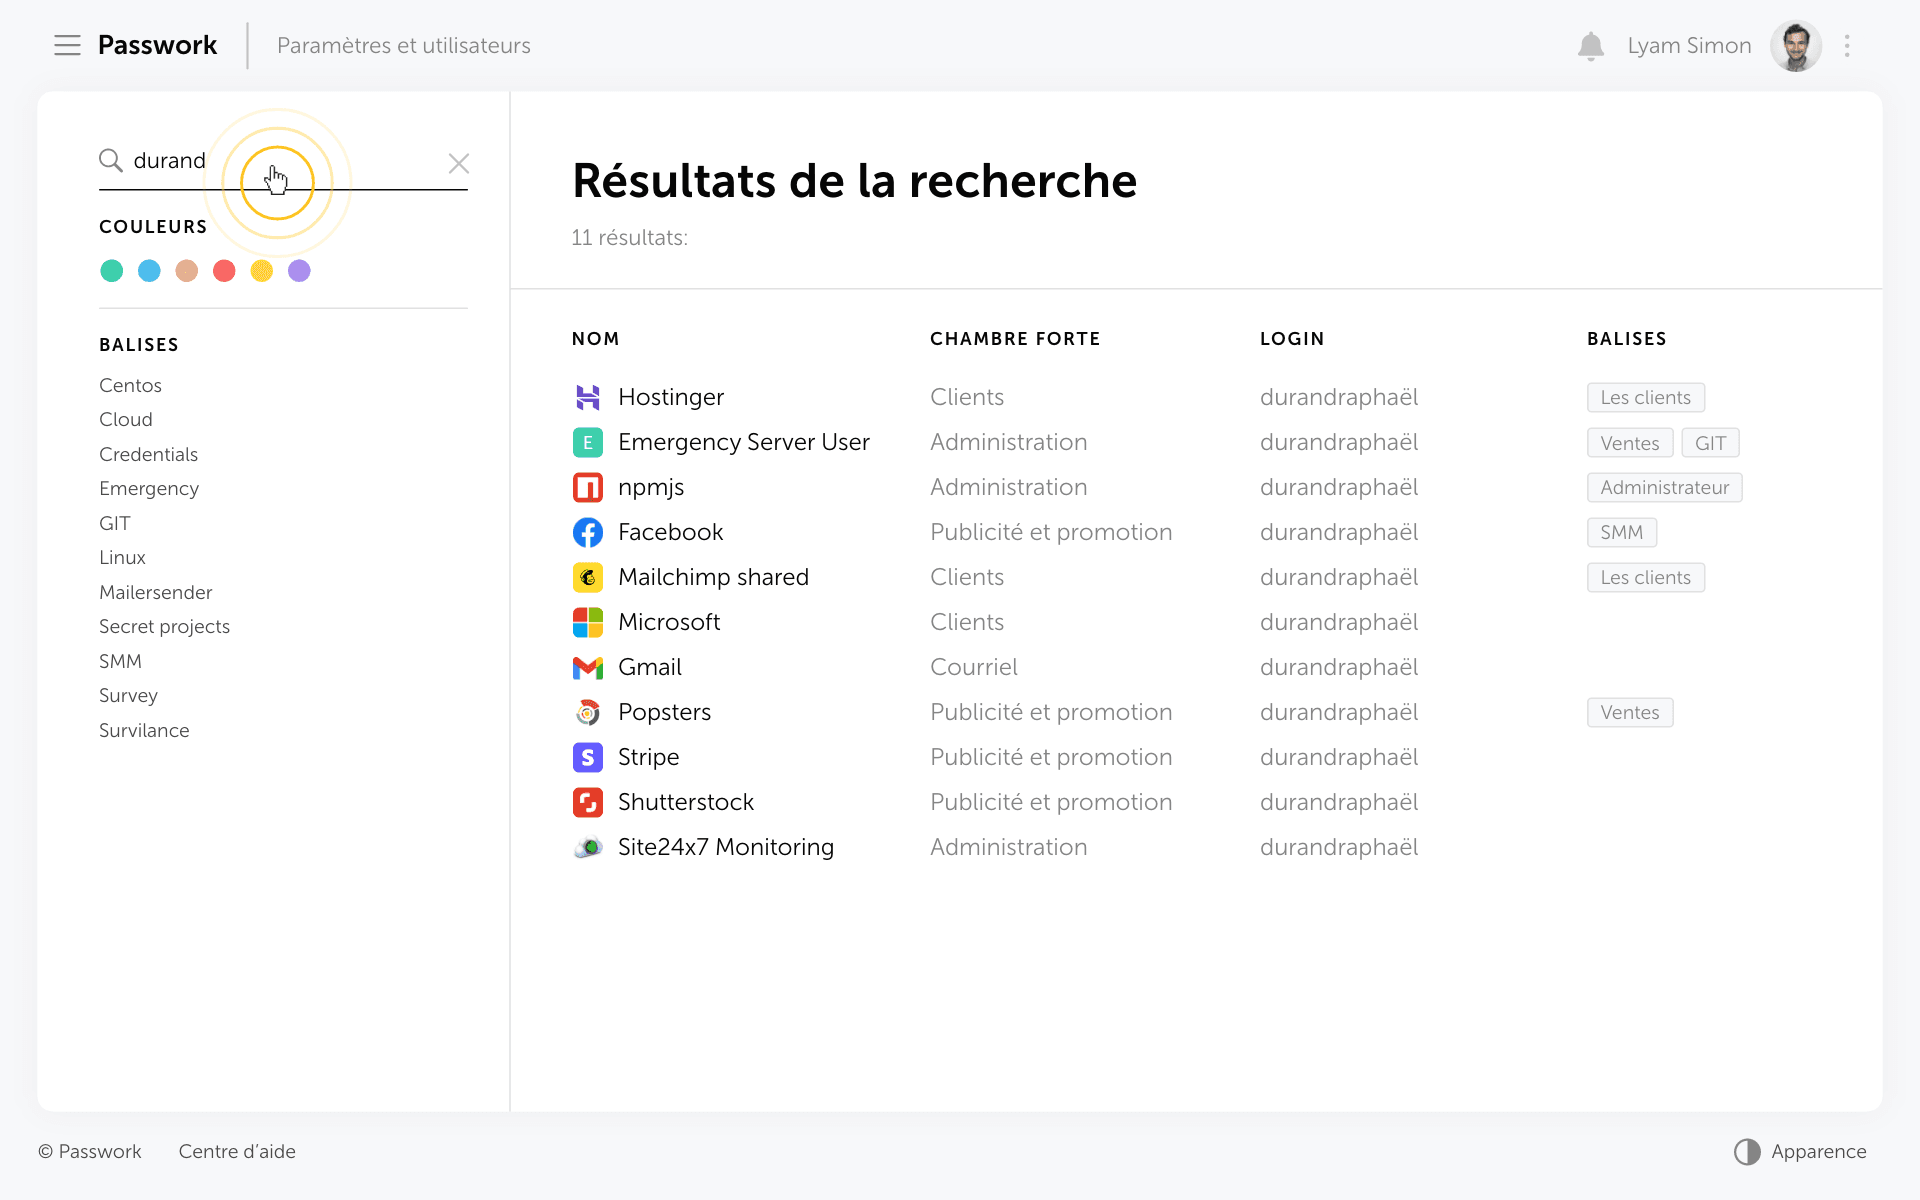The width and height of the screenshot is (1920, 1200).
Task: Open the notifications bell
Action: point(1590,46)
